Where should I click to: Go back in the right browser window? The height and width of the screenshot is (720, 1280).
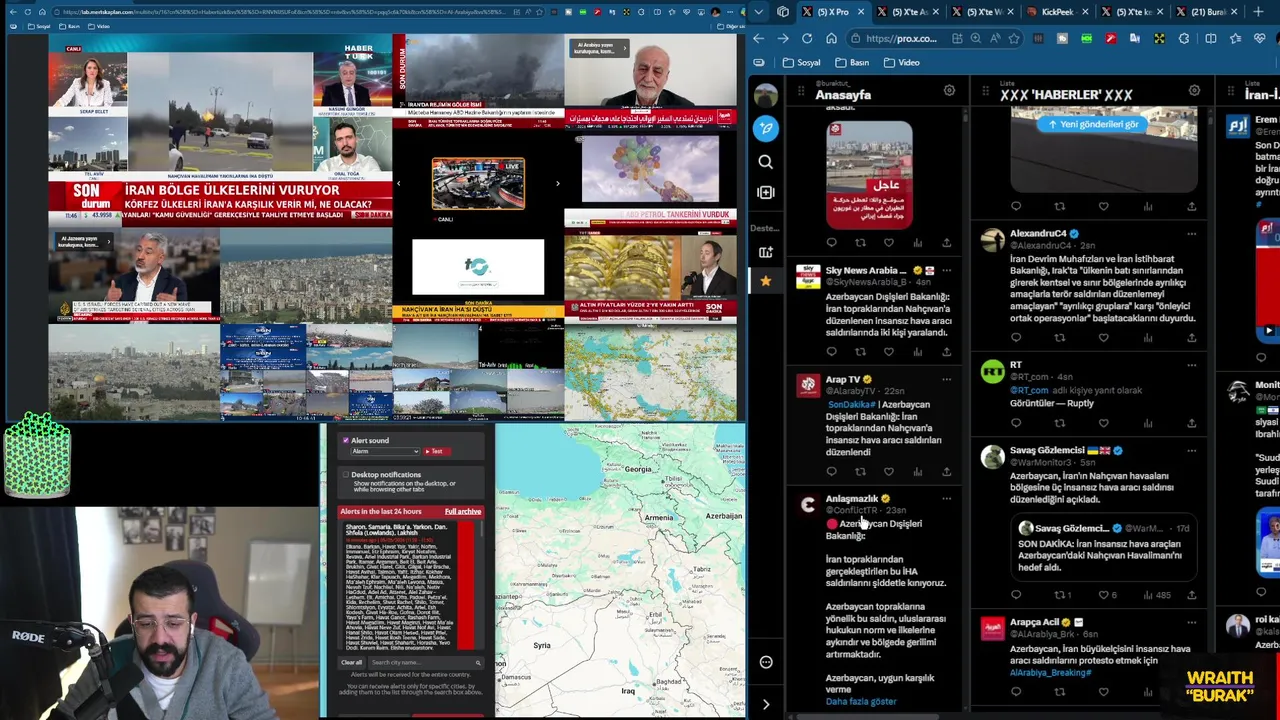click(758, 38)
